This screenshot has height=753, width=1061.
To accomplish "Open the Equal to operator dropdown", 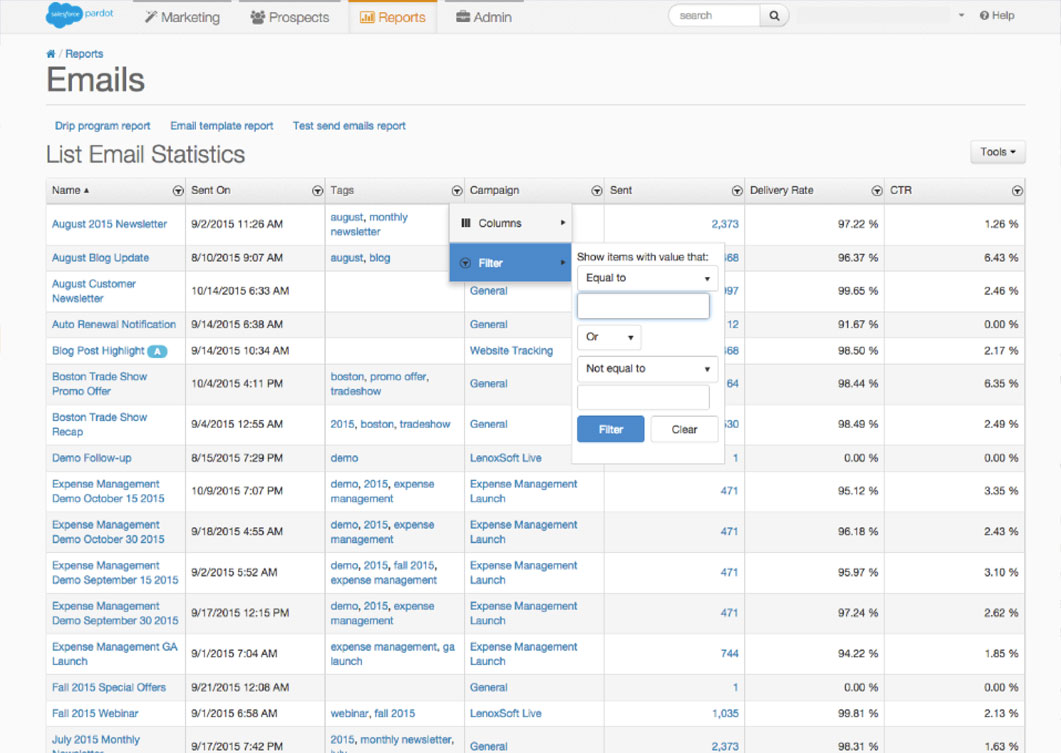I will pyautogui.click(x=647, y=278).
